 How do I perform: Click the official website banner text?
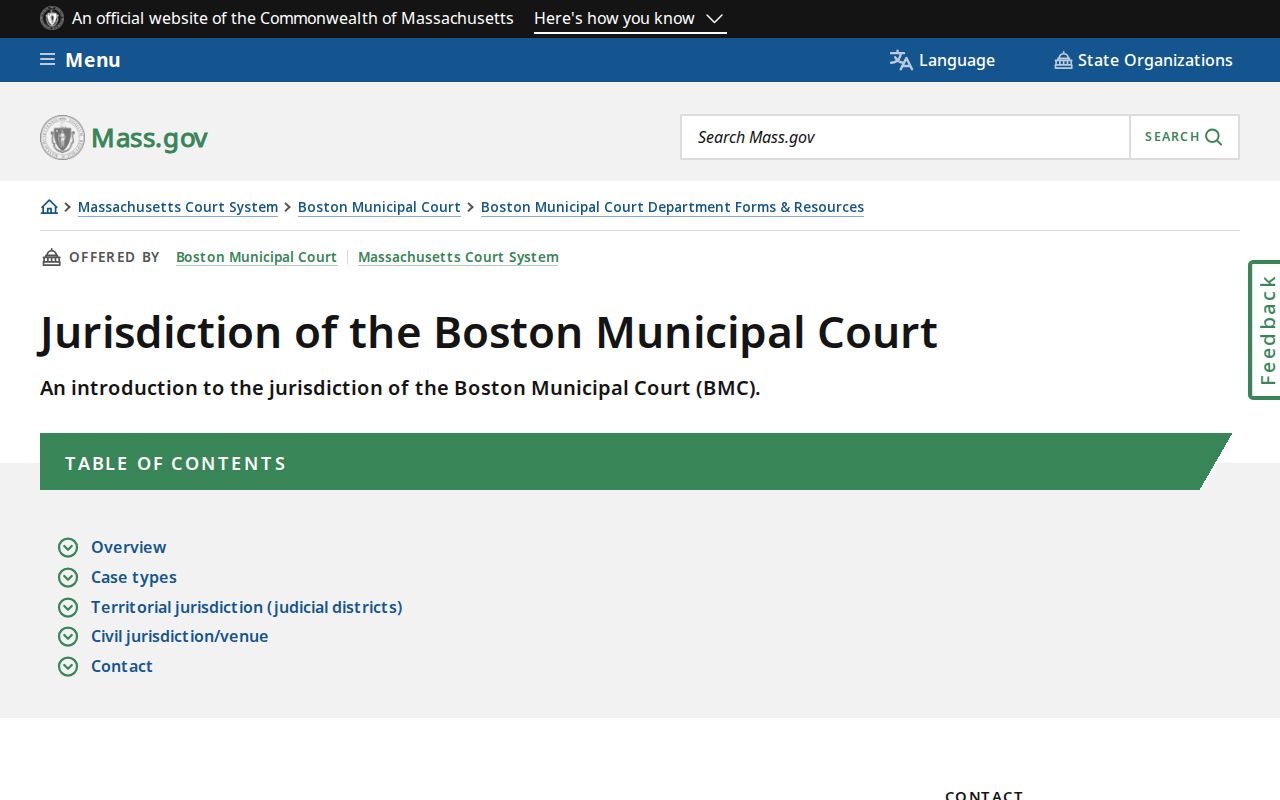pos(293,18)
